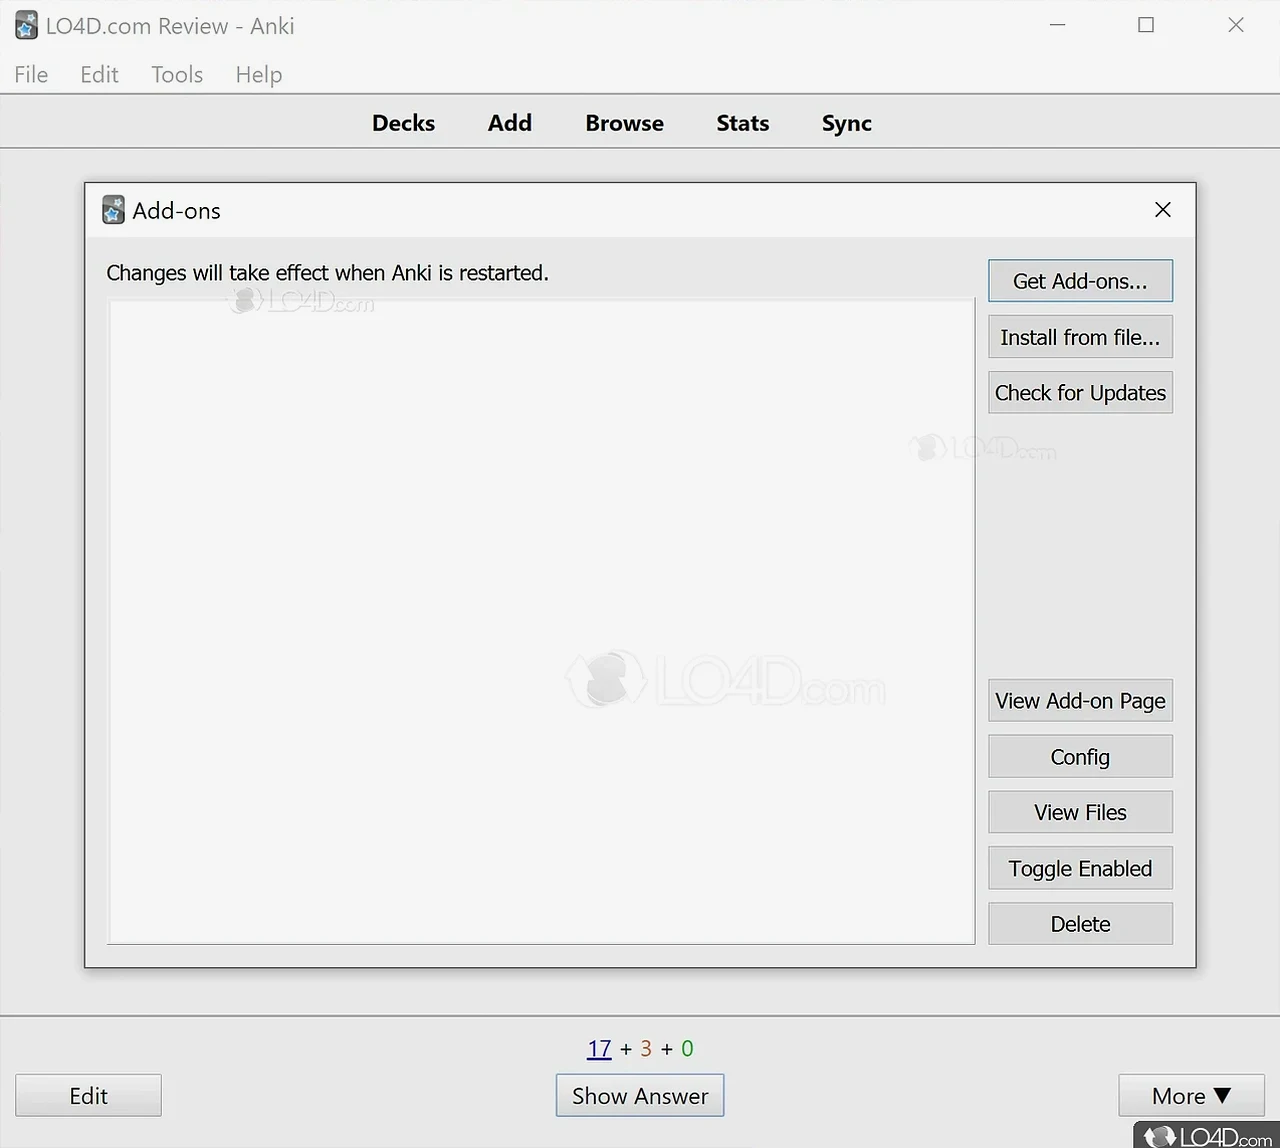
Task: Open Browse in the top toolbar
Action: (624, 123)
